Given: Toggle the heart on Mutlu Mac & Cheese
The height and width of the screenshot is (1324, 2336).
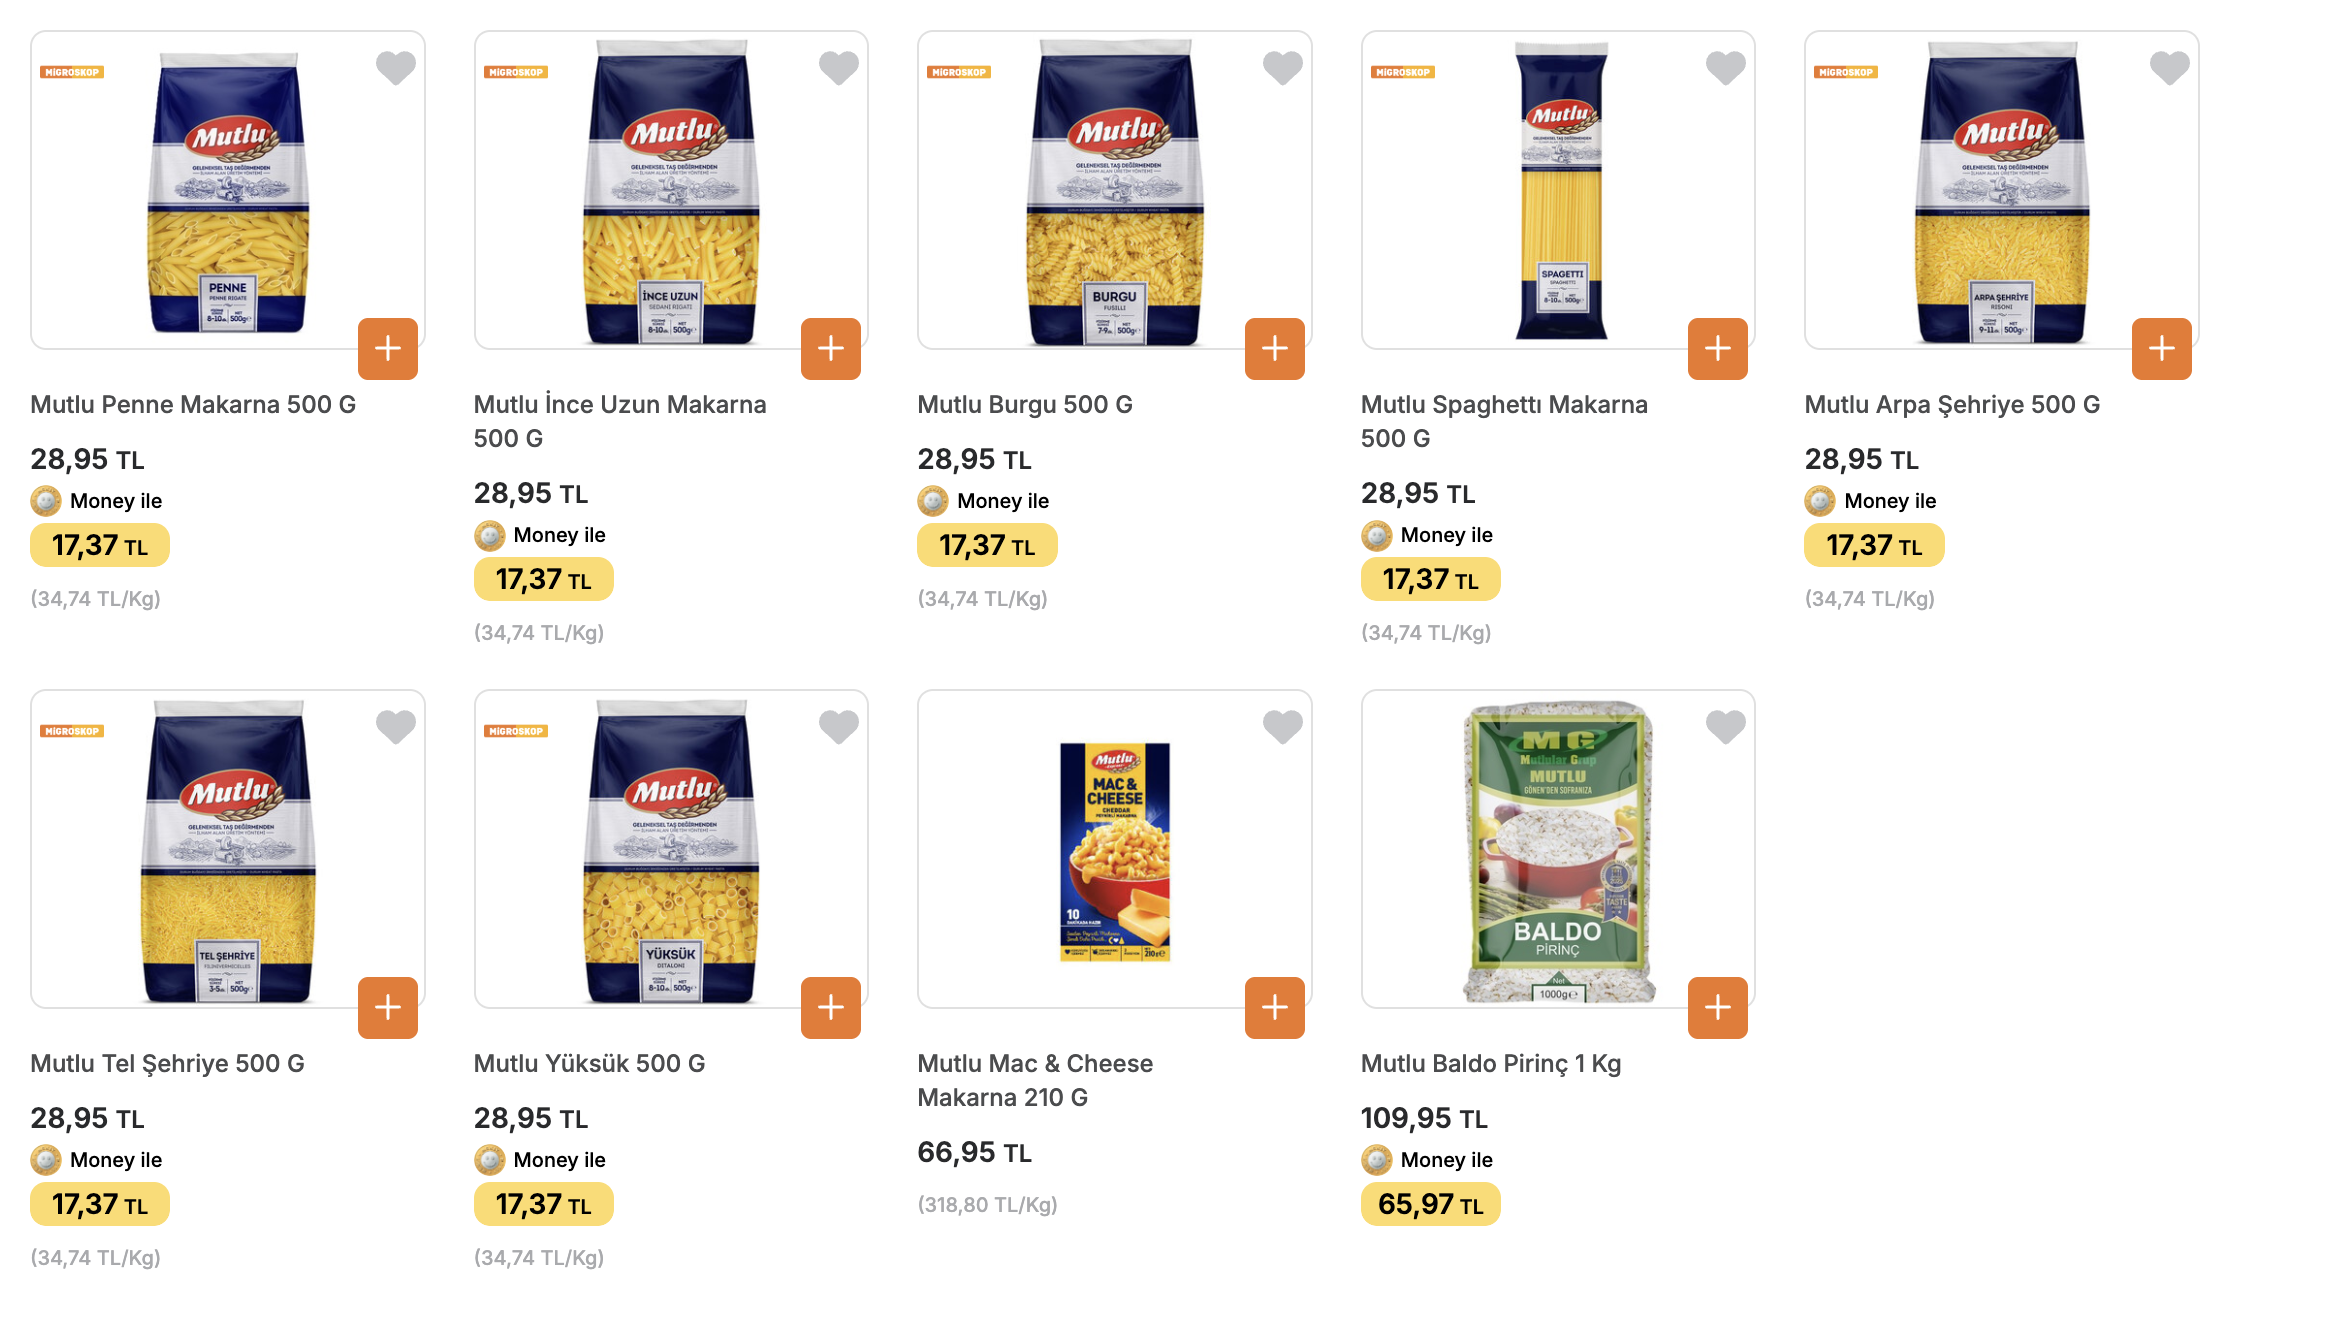Looking at the screenshot, I should (1281, 727).
